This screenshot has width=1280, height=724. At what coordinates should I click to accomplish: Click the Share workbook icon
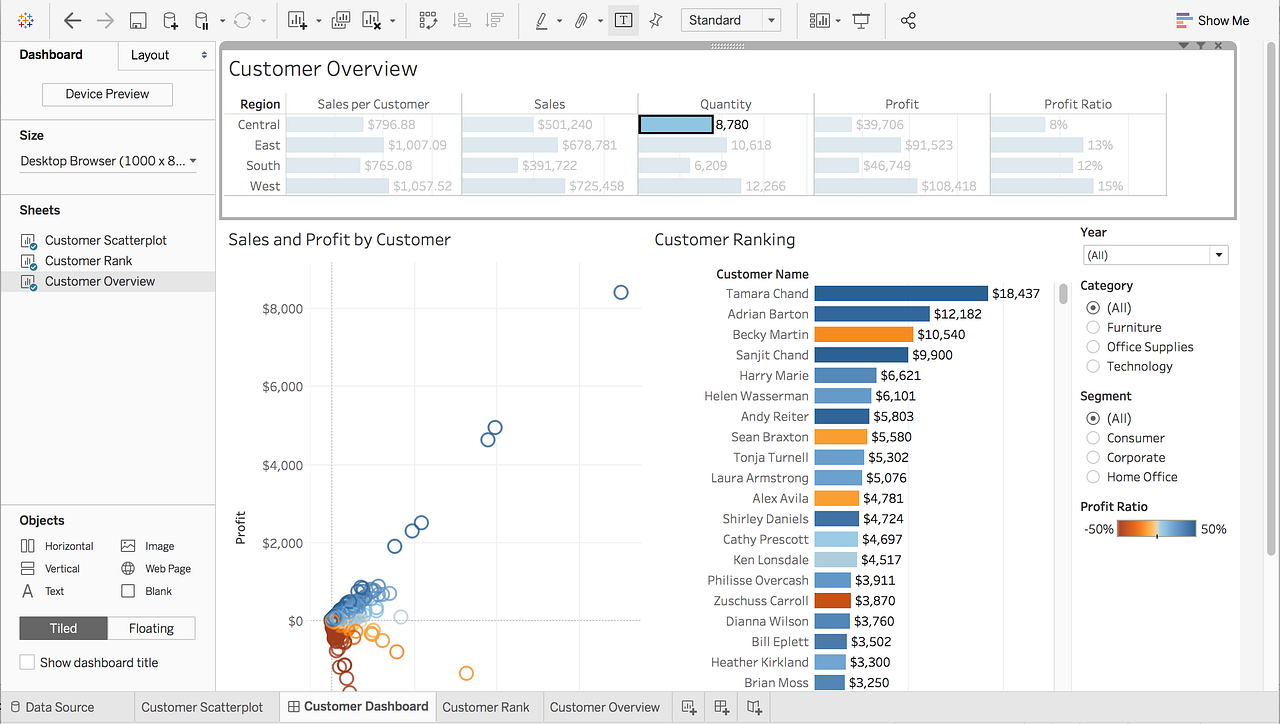908,20
